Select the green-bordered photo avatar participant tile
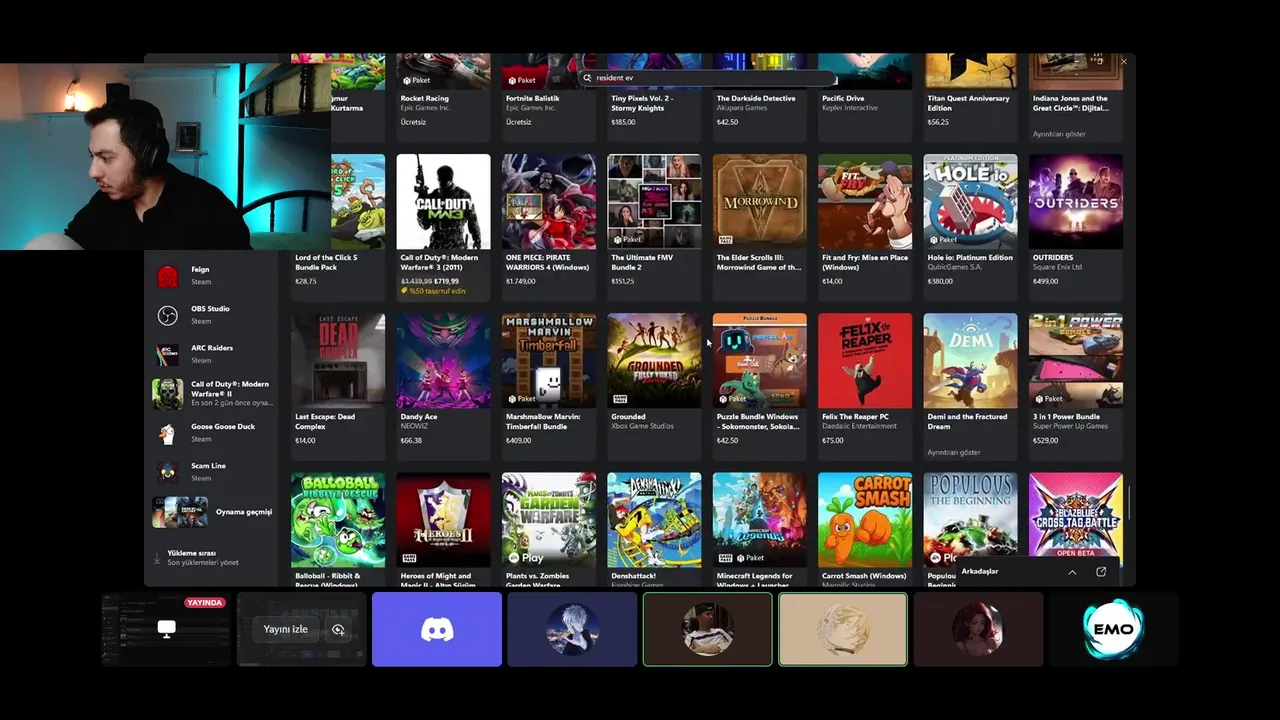This screenshot has height=720, width=1280. click(x=708, y=629)
